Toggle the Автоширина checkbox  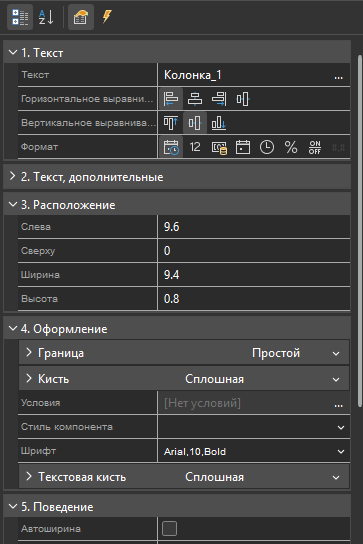pos(169,528)
